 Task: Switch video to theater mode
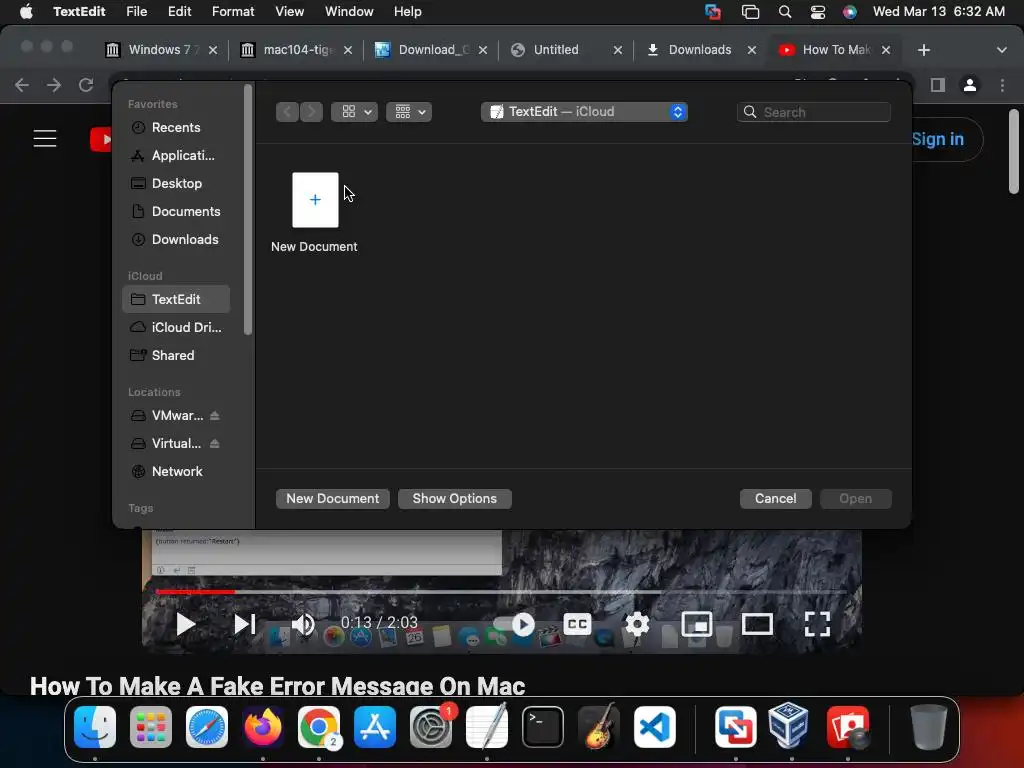click(x=757, y=624)
